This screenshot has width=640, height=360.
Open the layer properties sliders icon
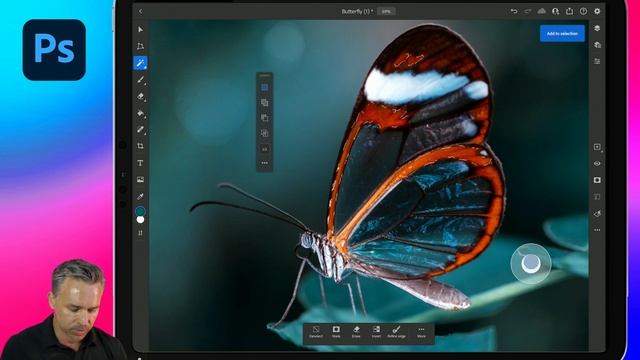point(597,61)
